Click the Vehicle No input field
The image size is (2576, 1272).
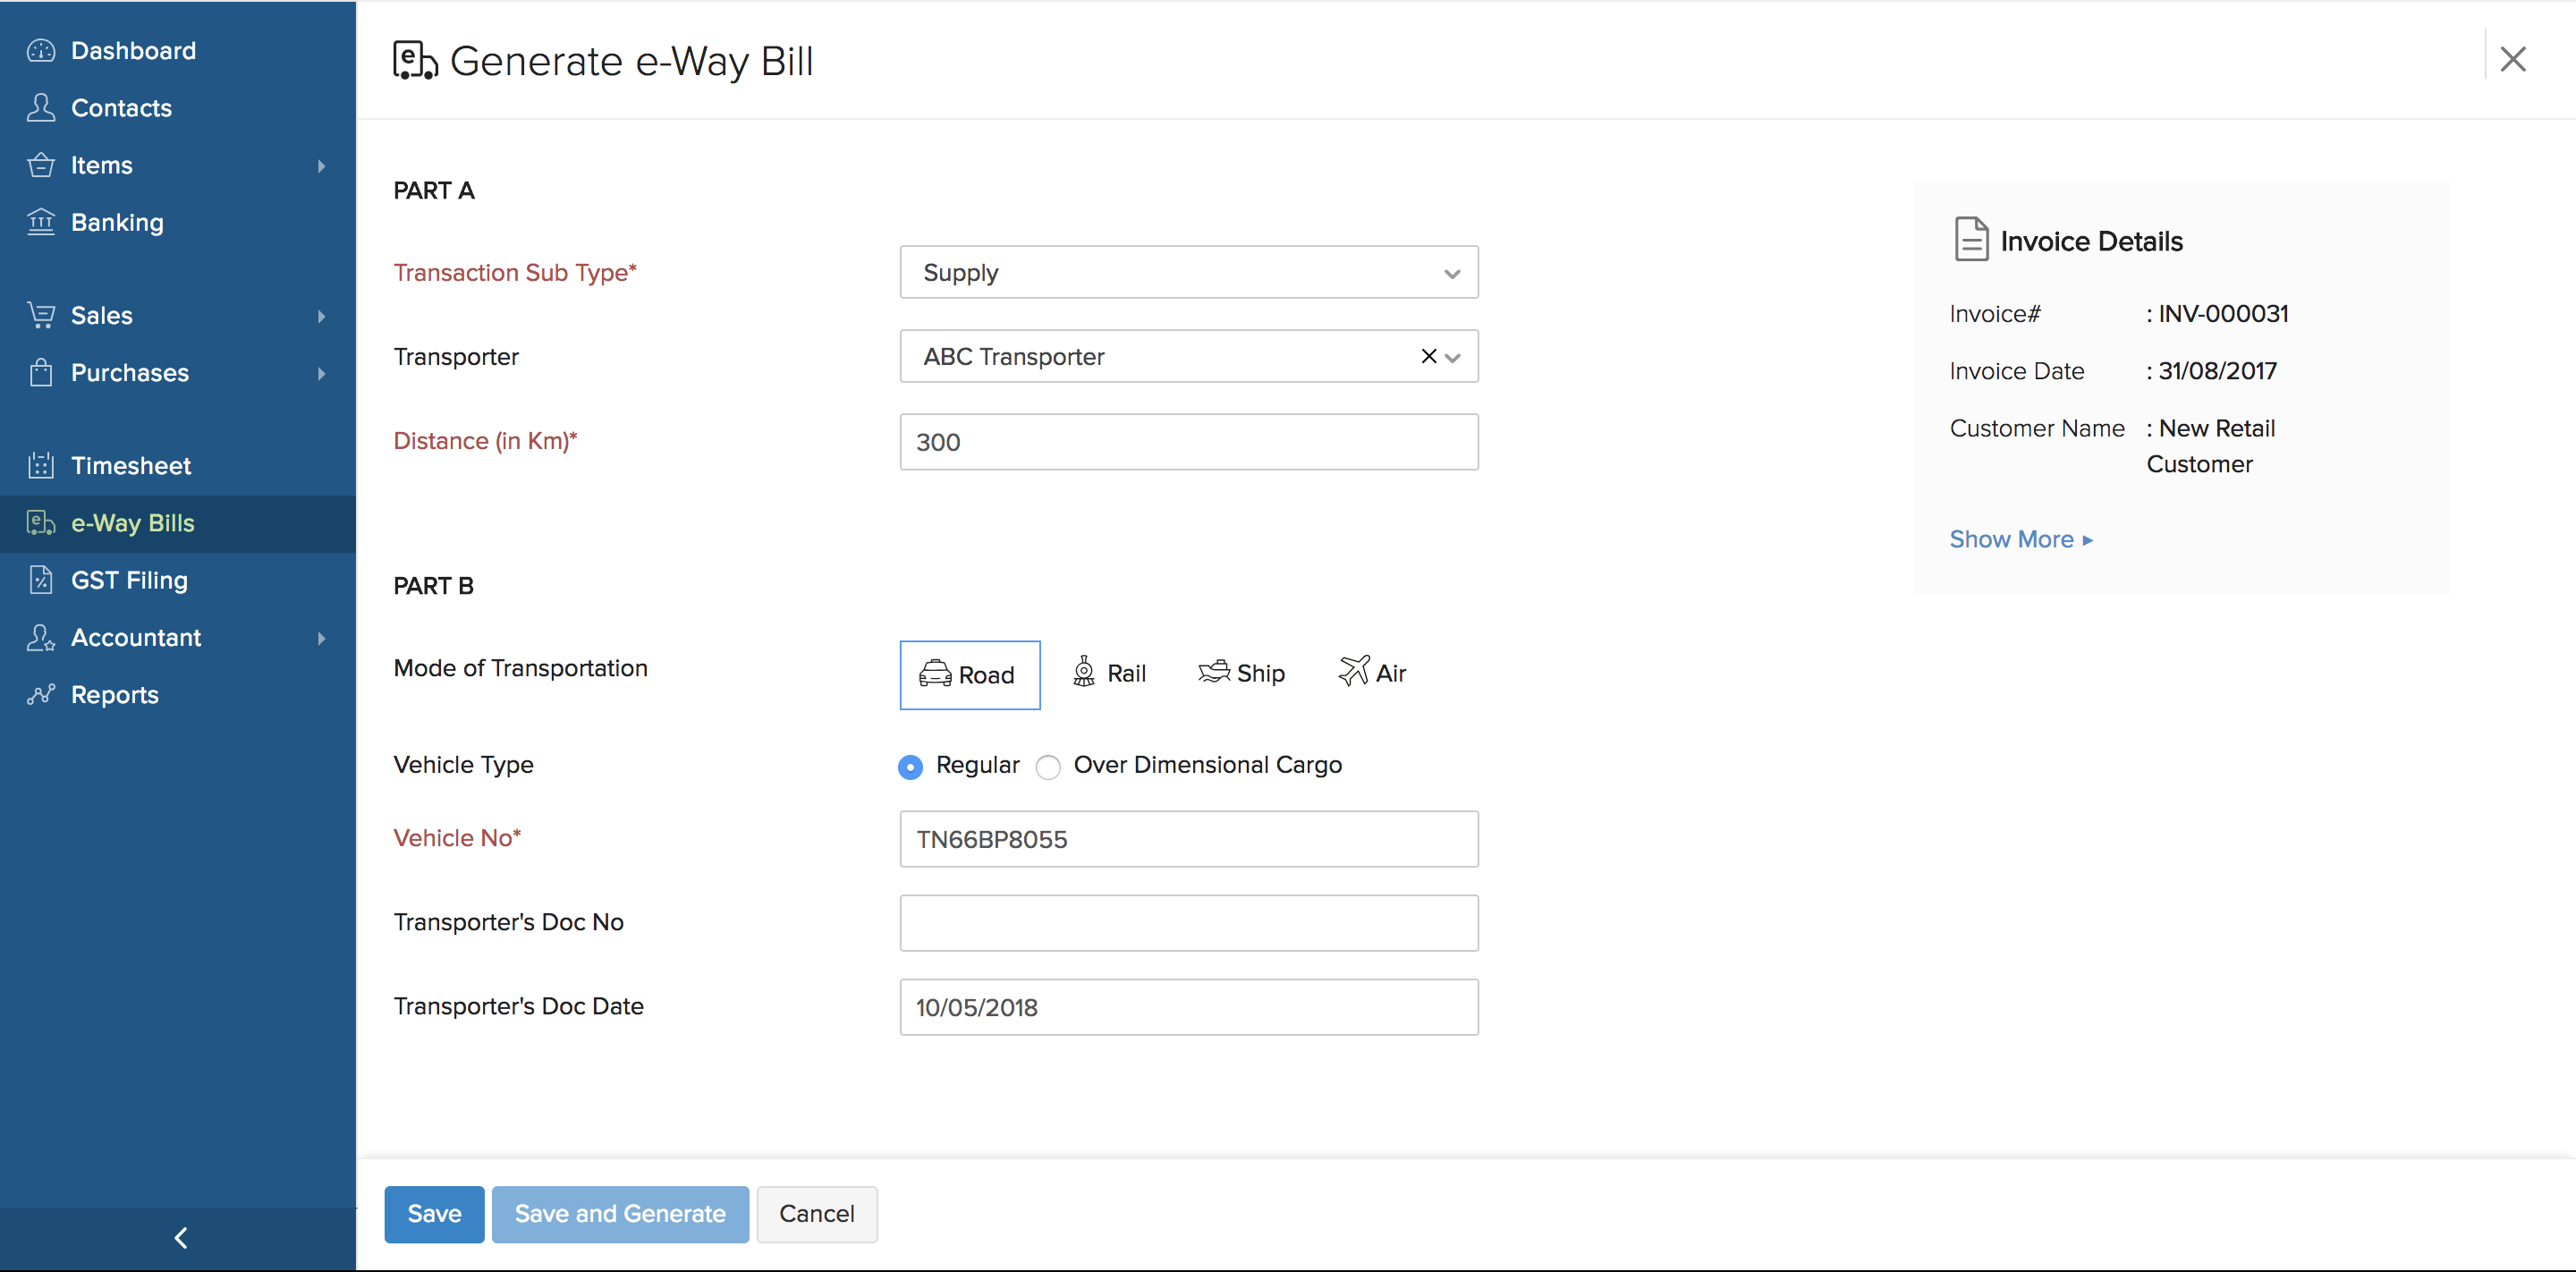1188,838
